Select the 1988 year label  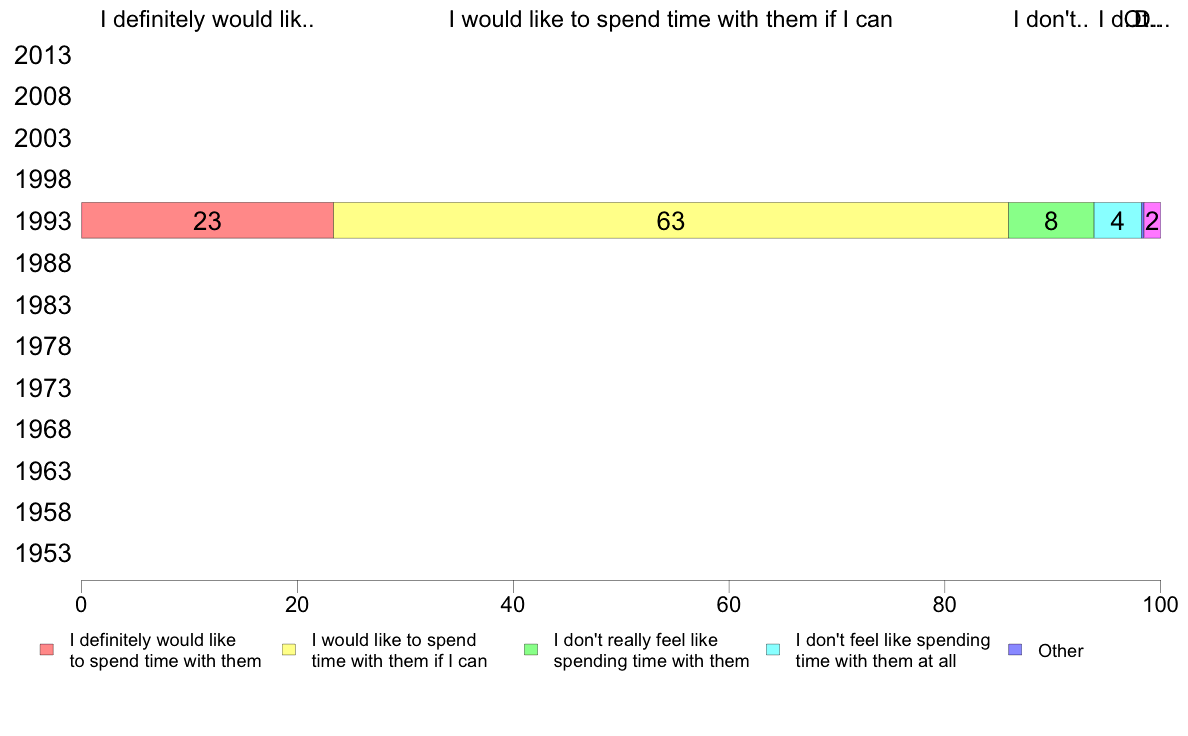point(42,263)
